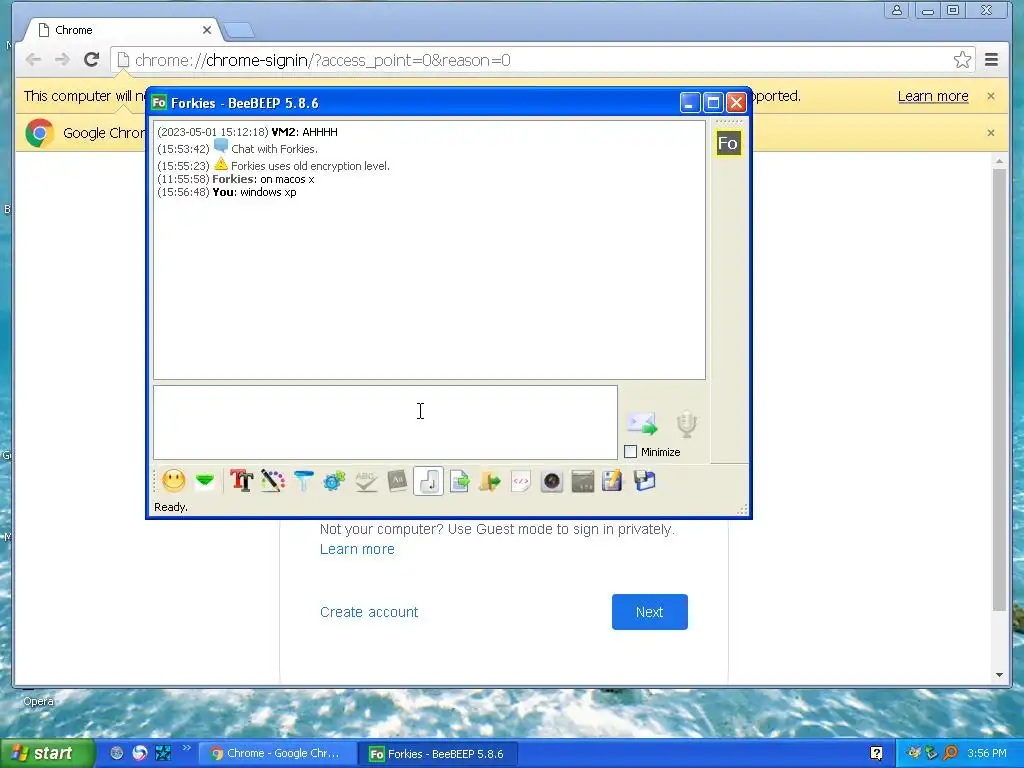Close the 'Chrome' tab with X
Viewport: 1024px width, 768px height.
tap(206, 30)
